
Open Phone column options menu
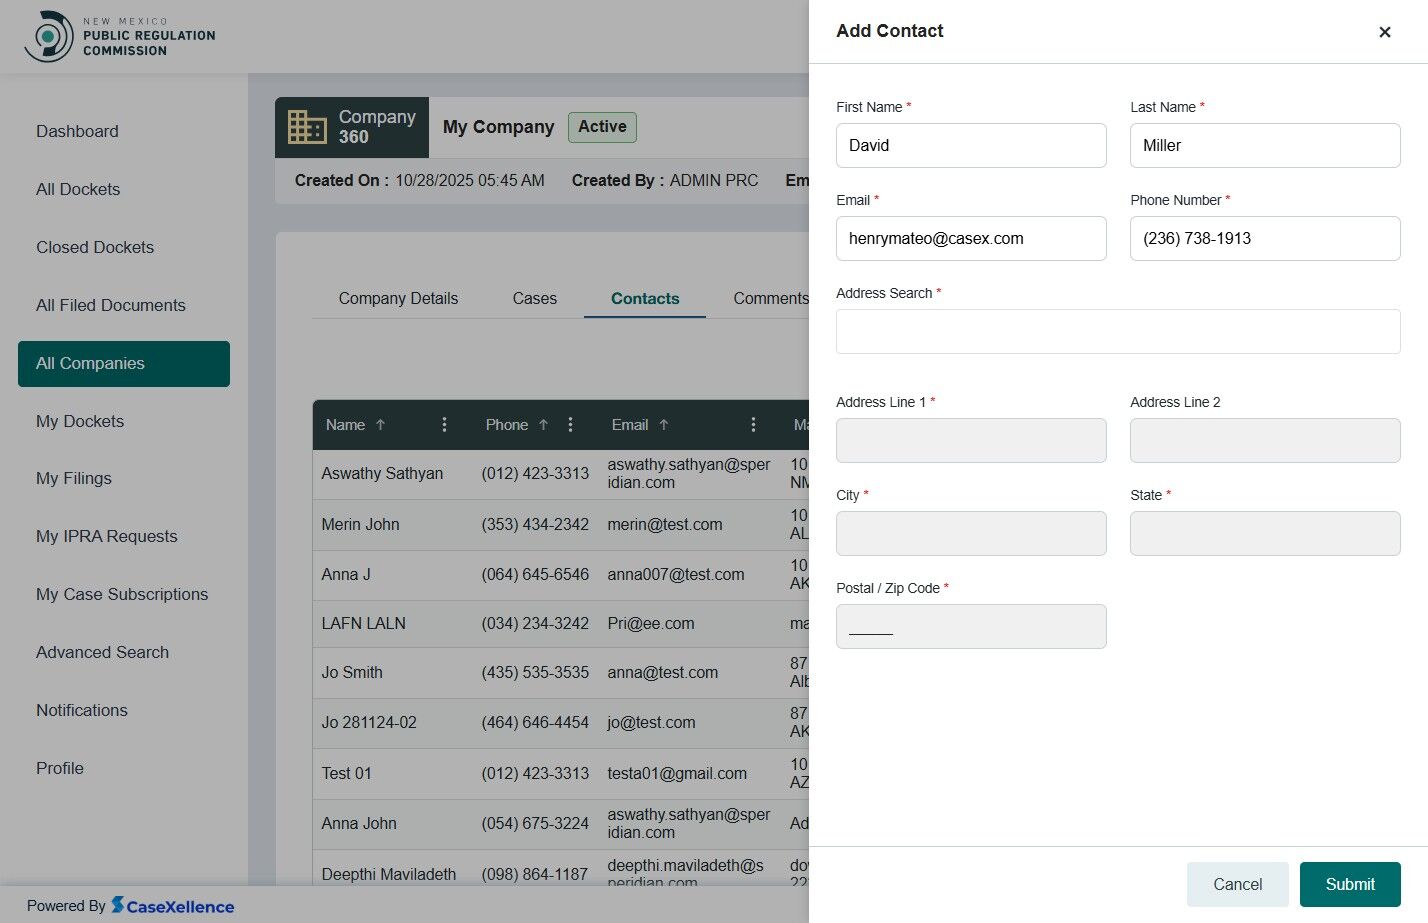[570, 425]
